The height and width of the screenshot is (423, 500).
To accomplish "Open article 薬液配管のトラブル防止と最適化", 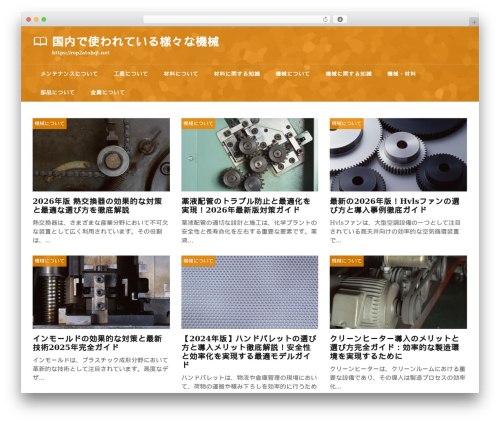I will click(x=246, y=205).
